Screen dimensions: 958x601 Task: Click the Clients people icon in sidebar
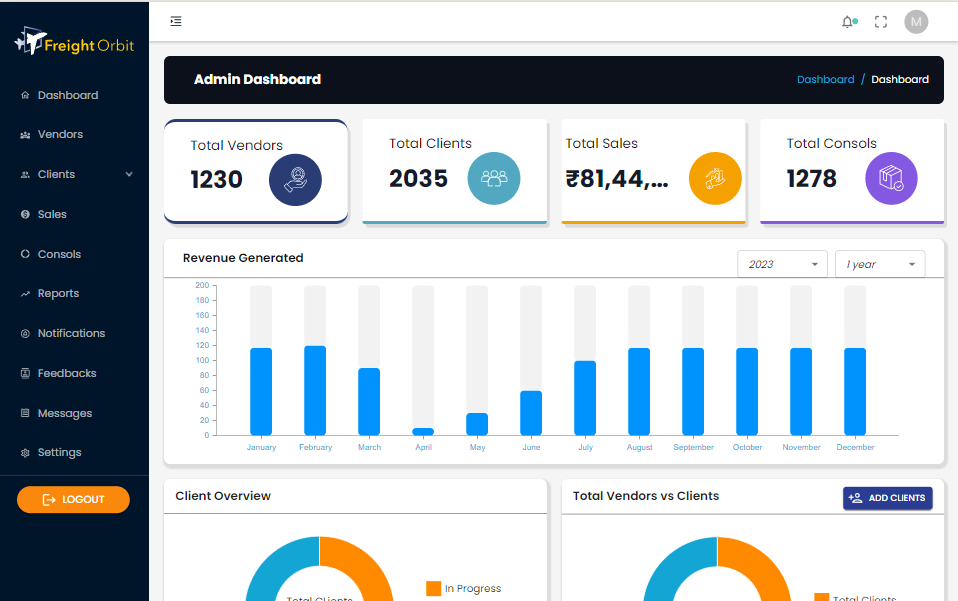pyautogui.click(x=25, y=175)
